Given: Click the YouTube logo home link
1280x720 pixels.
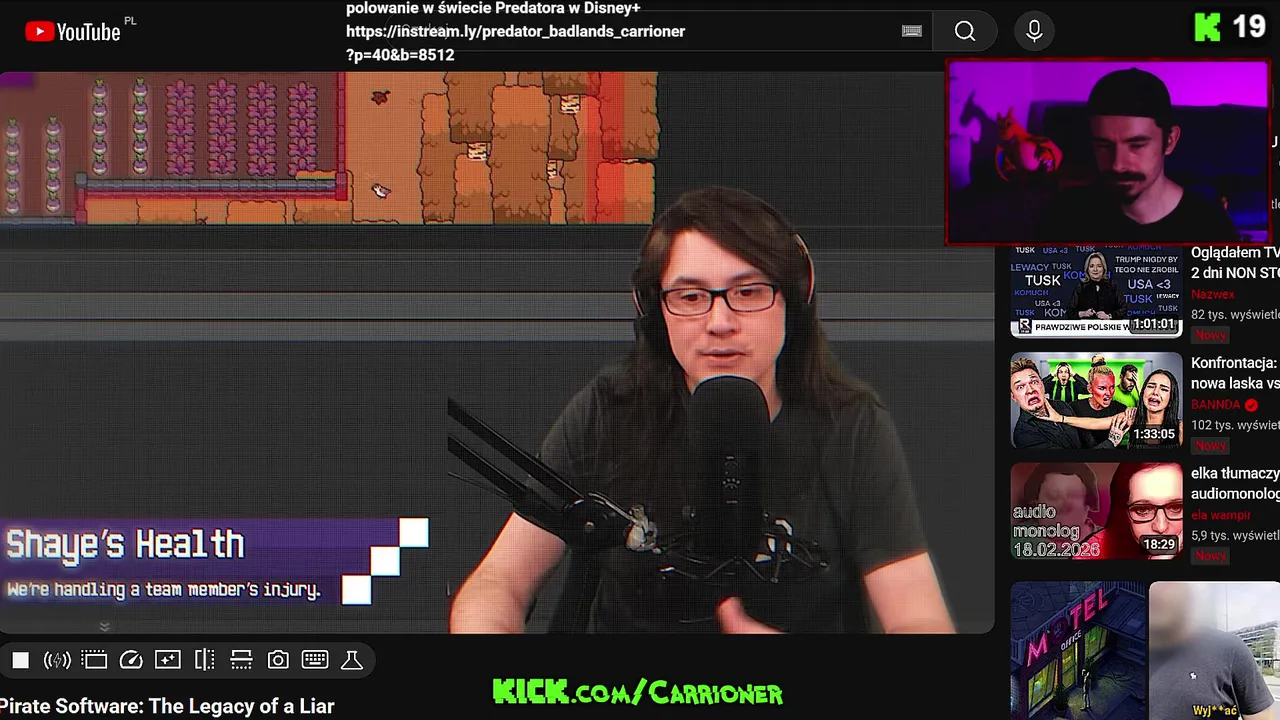Looking at the screenshot, I should click(x=73, y=32).
